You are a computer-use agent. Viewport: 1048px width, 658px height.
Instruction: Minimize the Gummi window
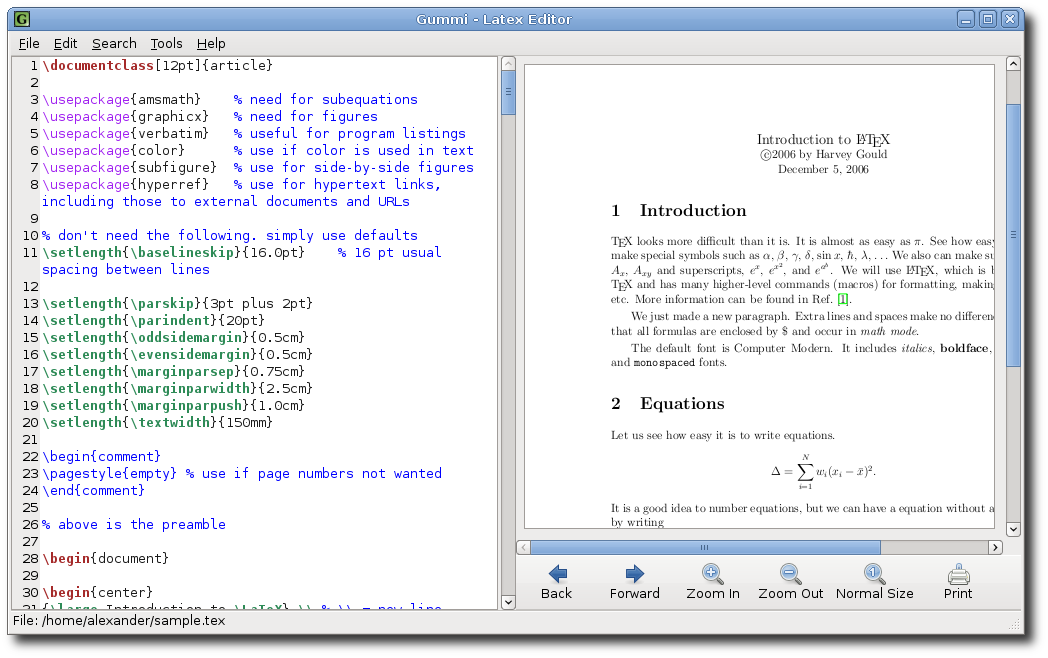[966, 19]
